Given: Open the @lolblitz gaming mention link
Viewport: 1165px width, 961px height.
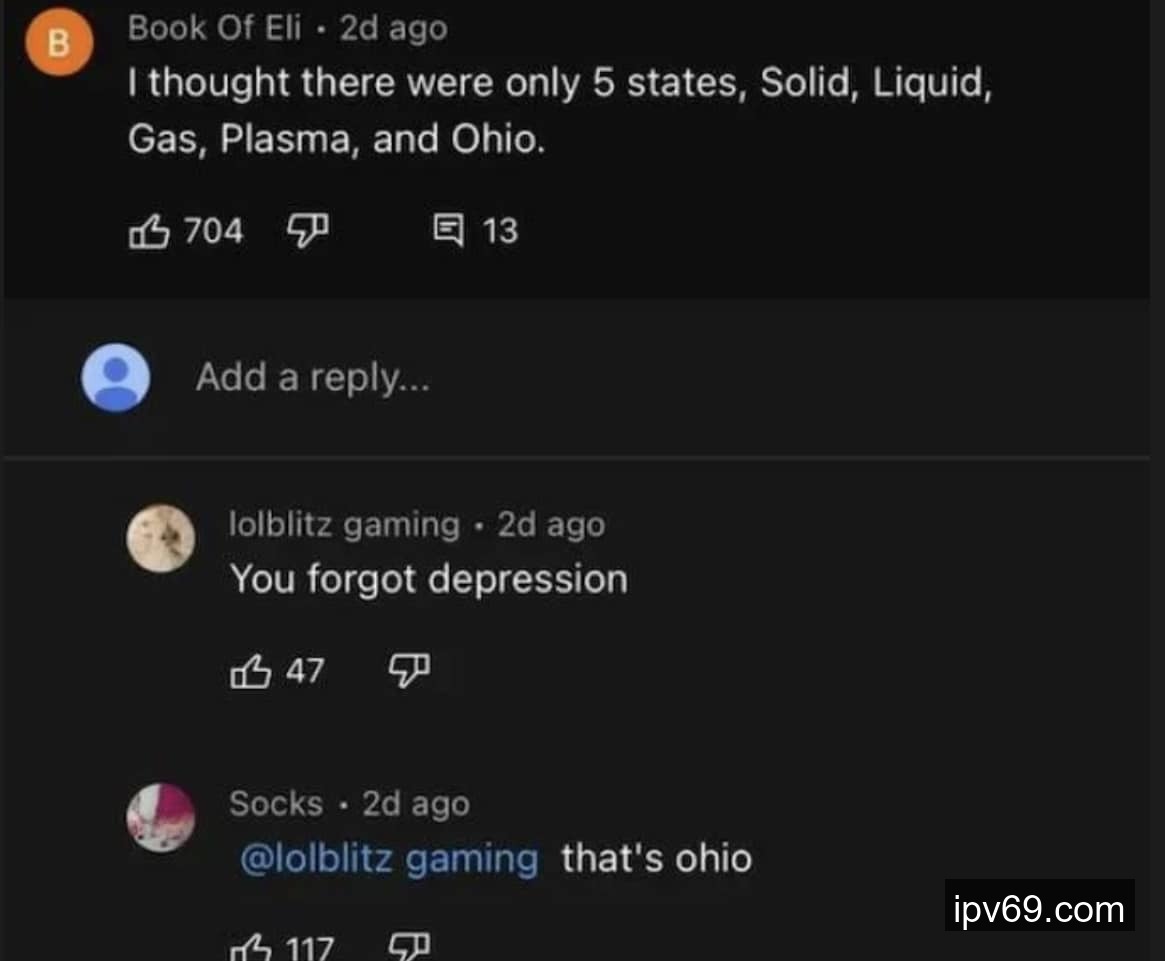Looking at the screenshot, I should (x=389, y=858).
